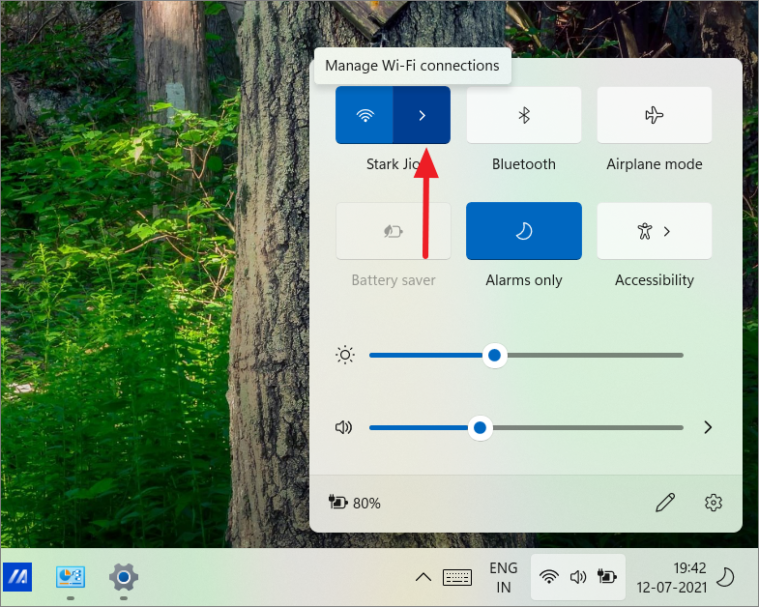
Task: Click the brightness slider handle
Action: (494, 355)
